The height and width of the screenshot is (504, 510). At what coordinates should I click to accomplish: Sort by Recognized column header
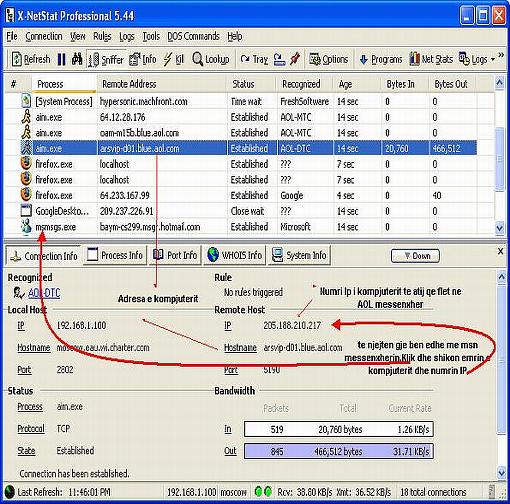click(x=305, y=84)
